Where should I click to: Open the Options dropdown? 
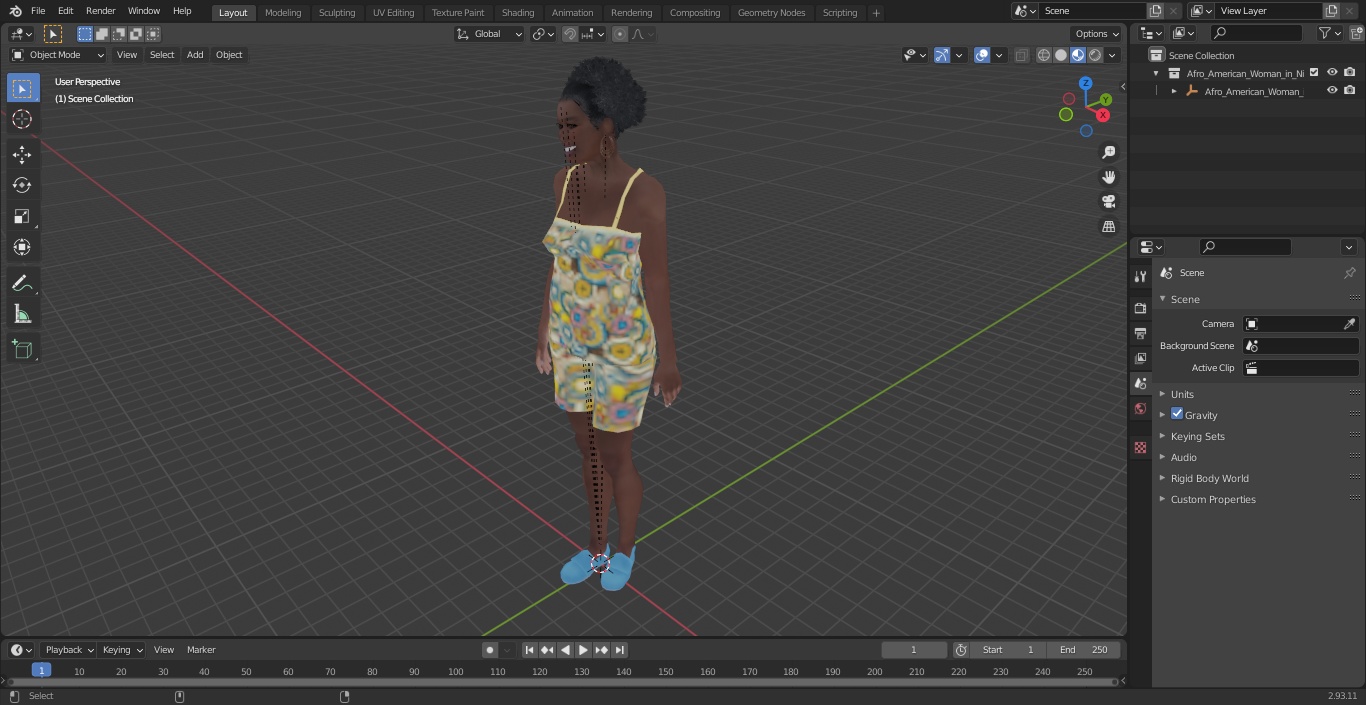click(1097, 34)
